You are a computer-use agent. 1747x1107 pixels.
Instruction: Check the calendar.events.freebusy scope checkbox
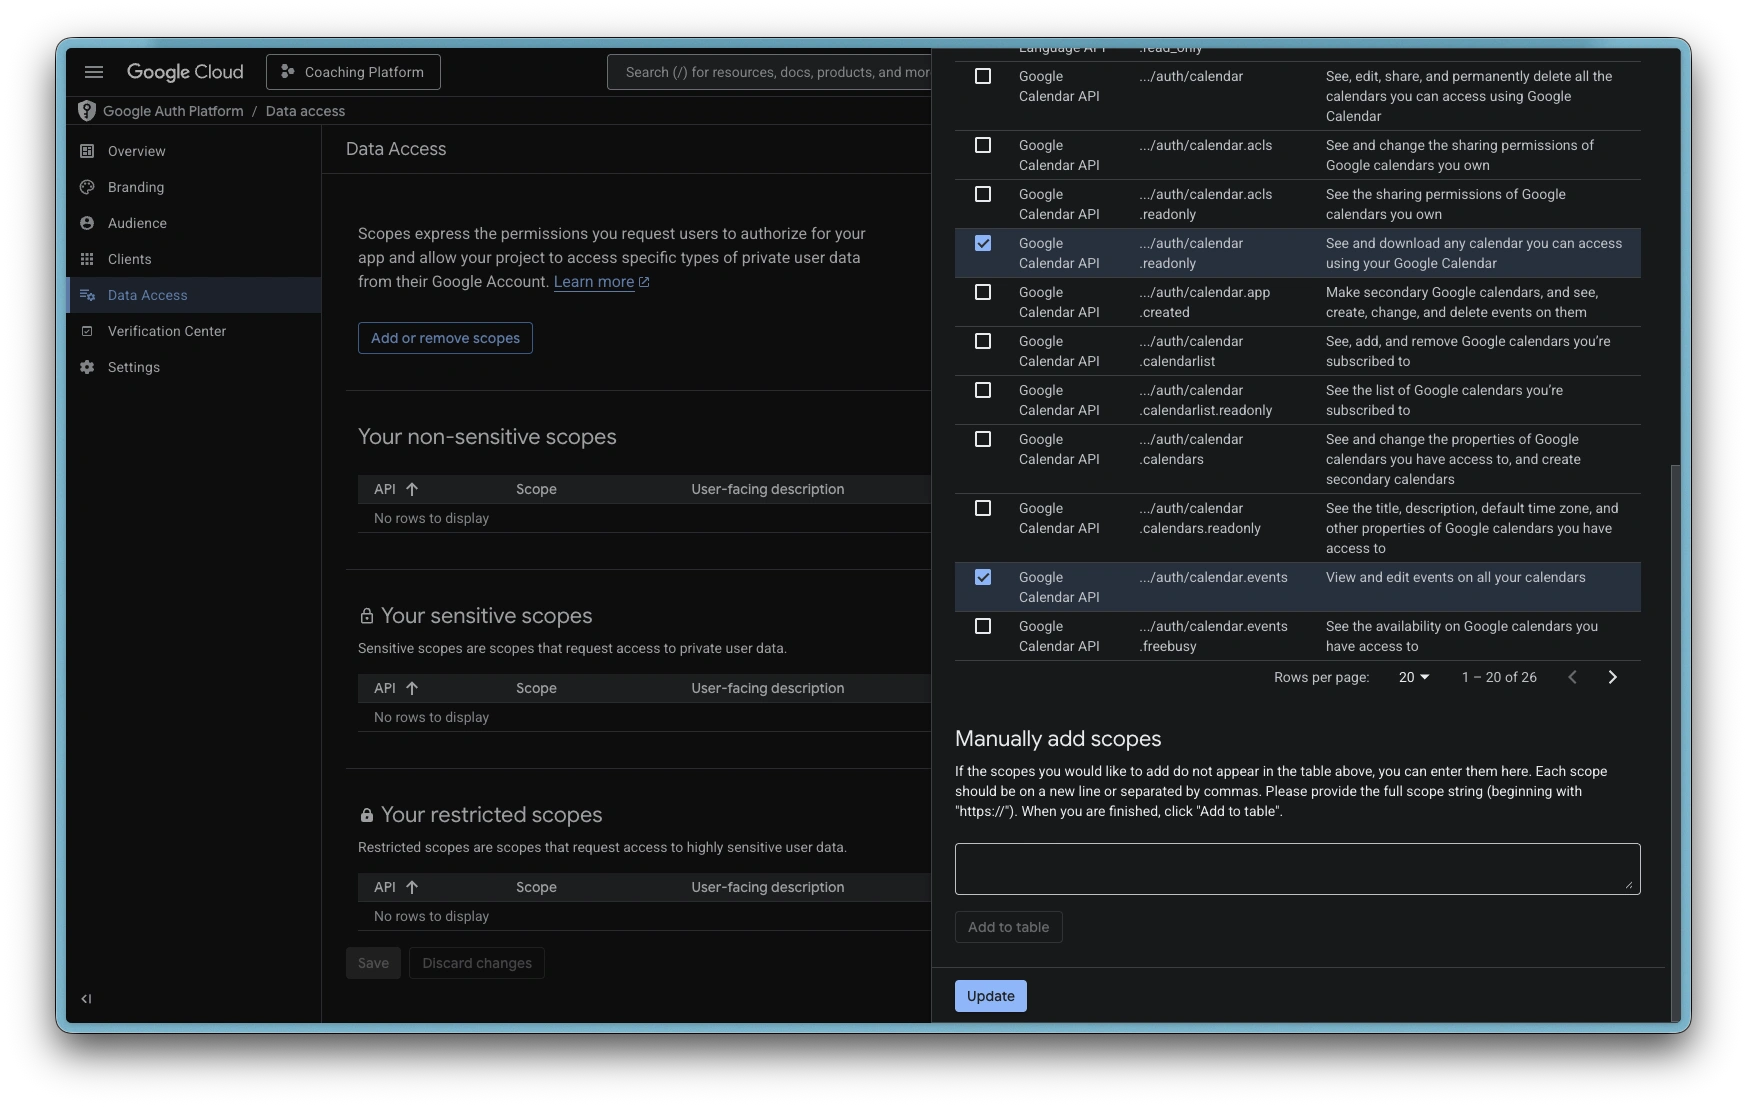click(x=983, y=627)
